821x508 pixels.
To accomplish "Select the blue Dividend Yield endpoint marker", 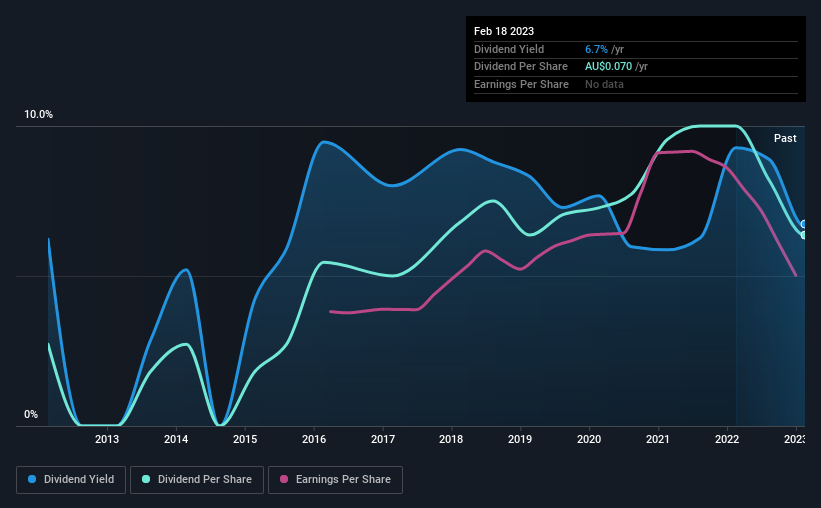I will click(x=804, y=225).
